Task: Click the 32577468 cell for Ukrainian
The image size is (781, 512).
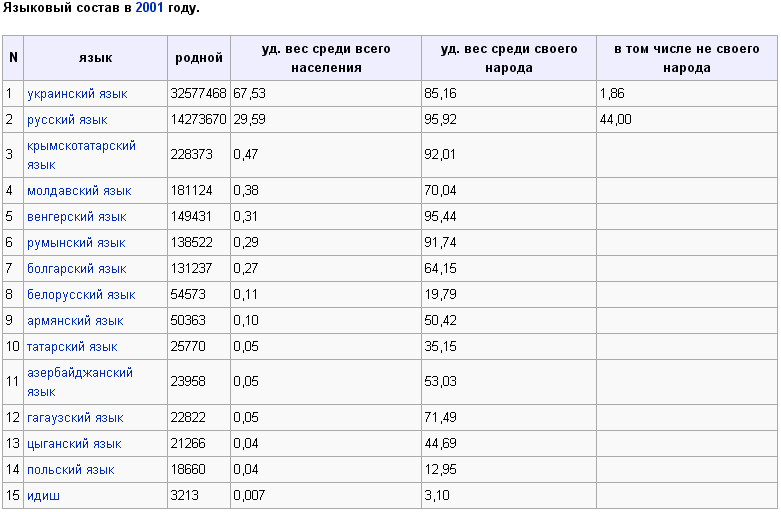Action: 198,94
